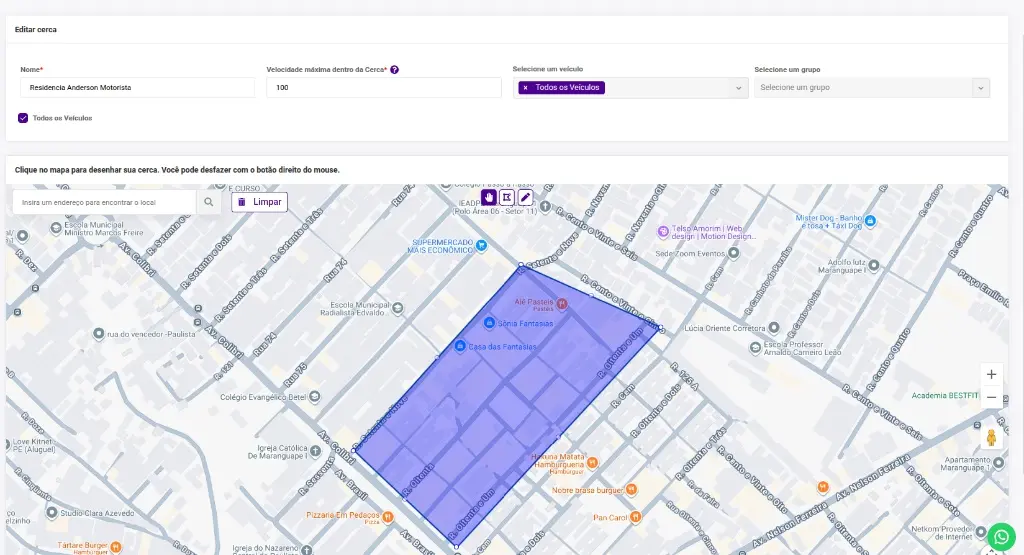Toggle the Todos os Veículos checkbox
The width and height of the screenshot is (1024, 555).
(23, 118)
